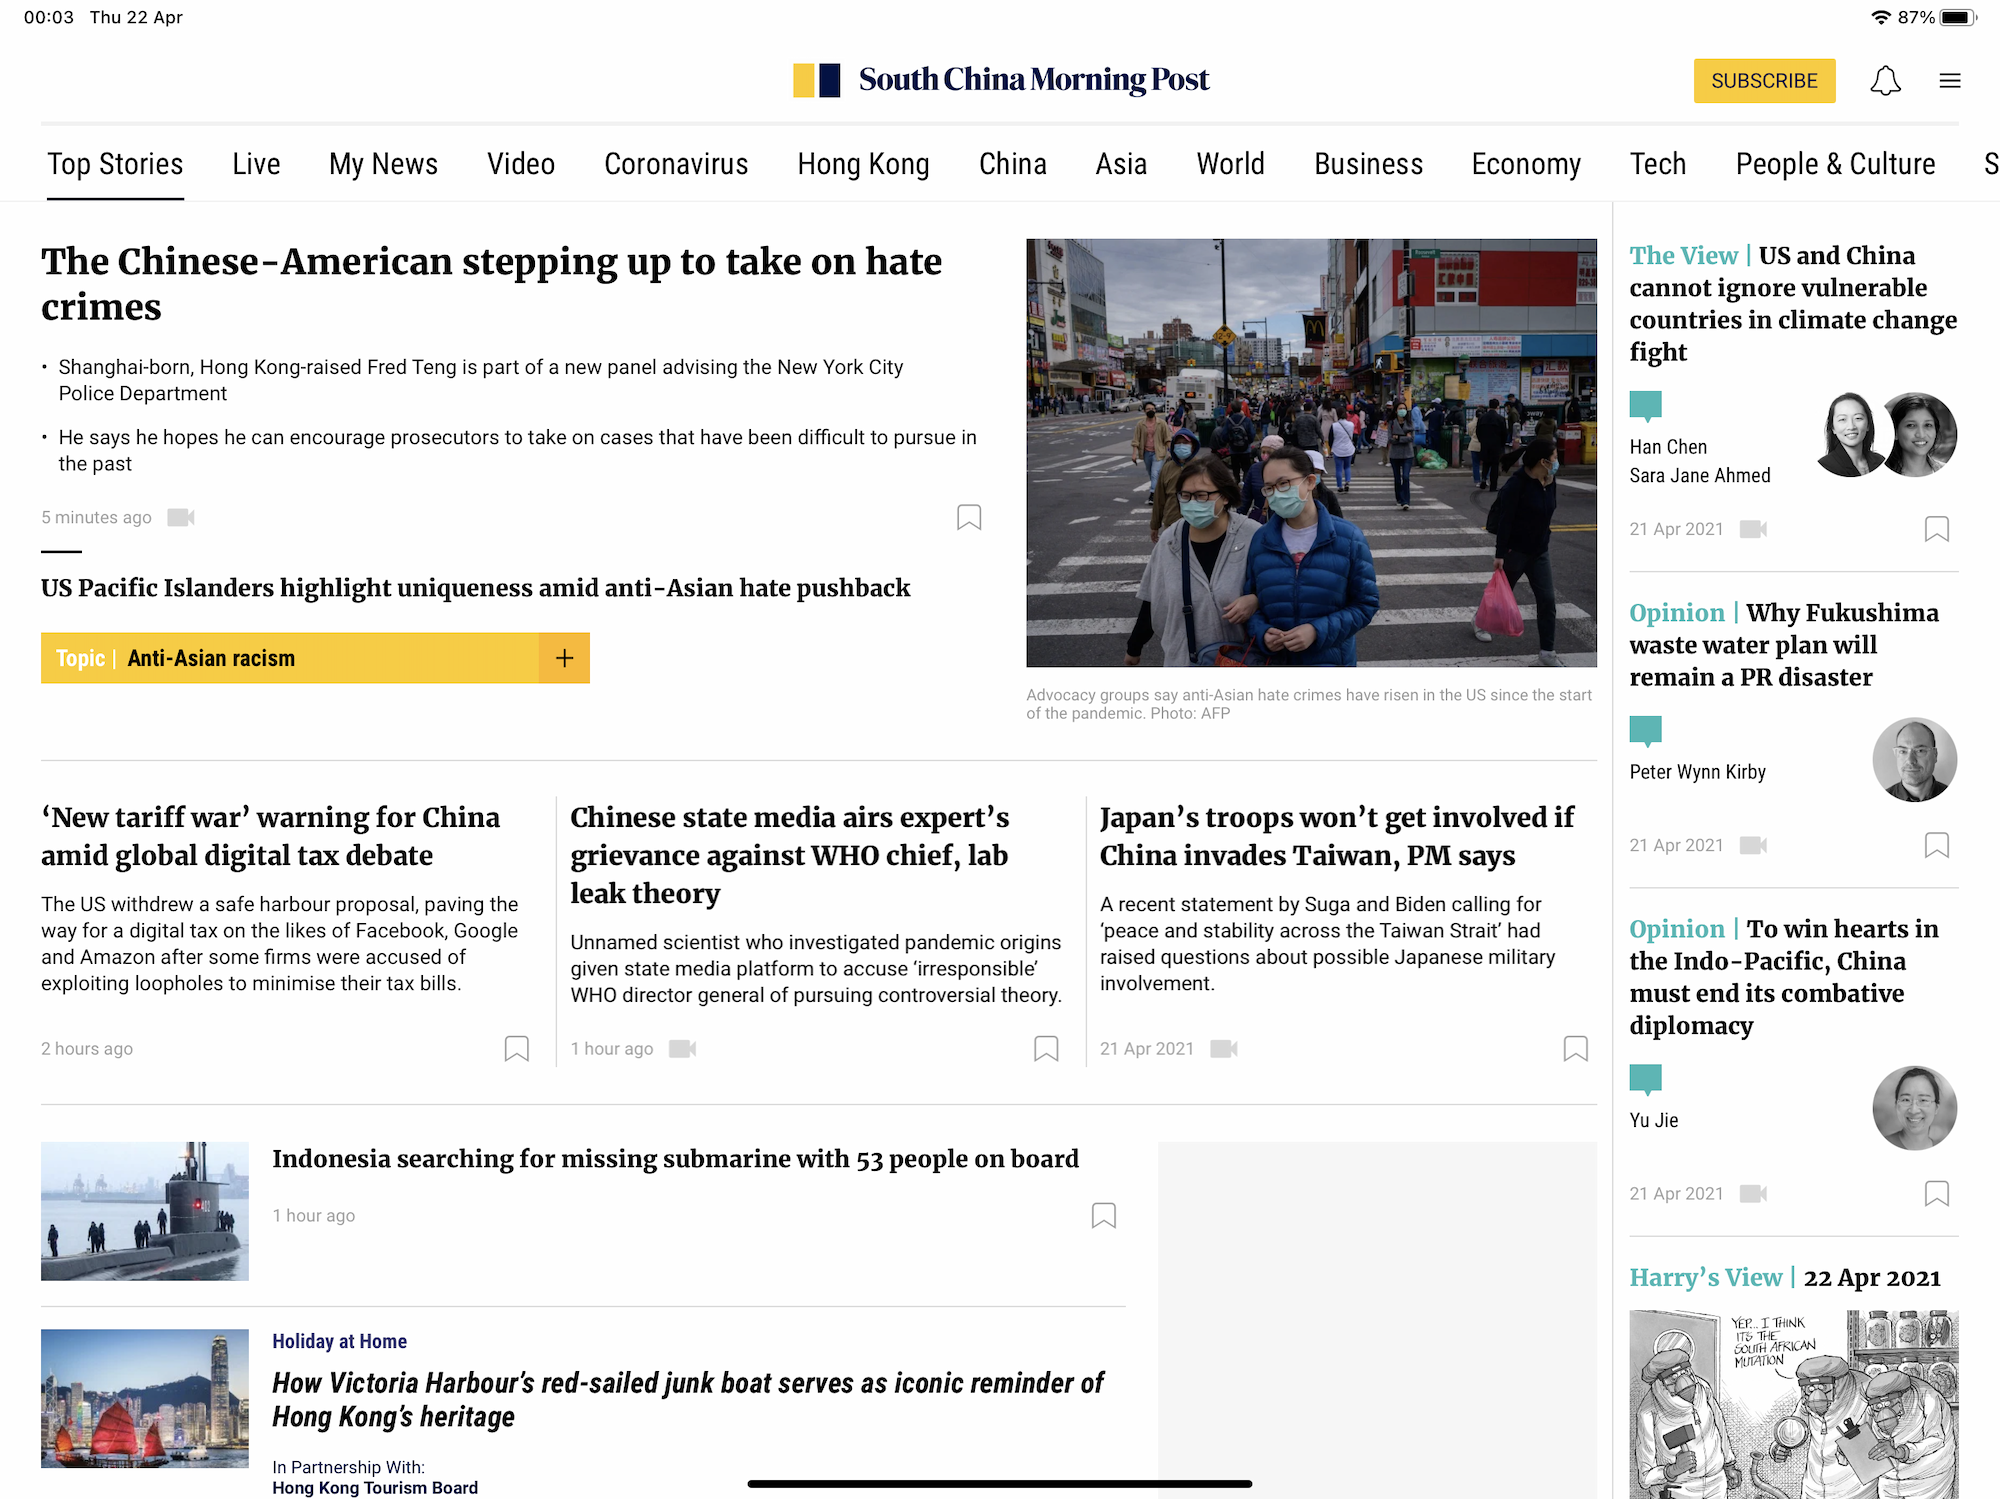Open Victoria Harbour junk boat article

coord(688,1400)
